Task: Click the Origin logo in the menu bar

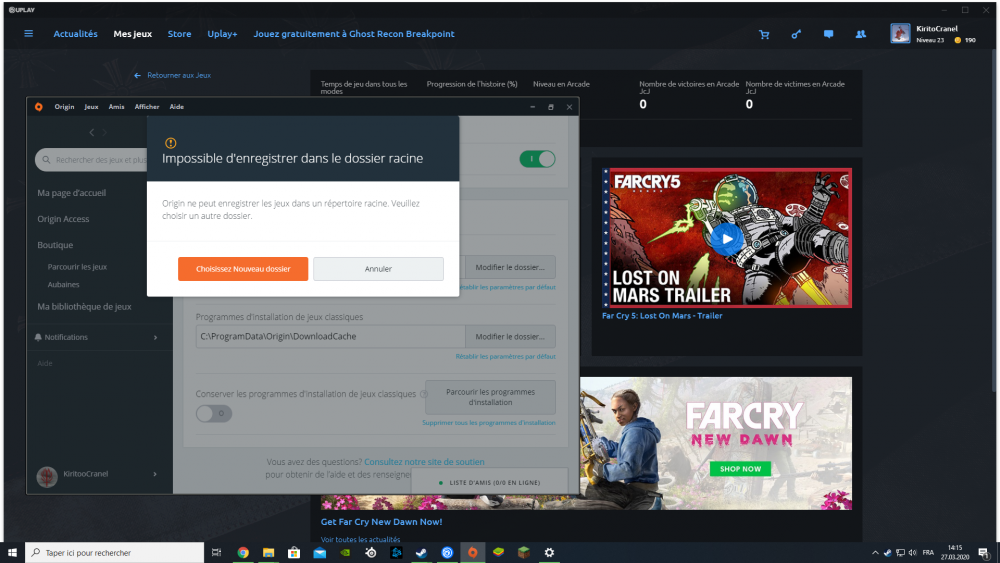Action: click(38, 107)
